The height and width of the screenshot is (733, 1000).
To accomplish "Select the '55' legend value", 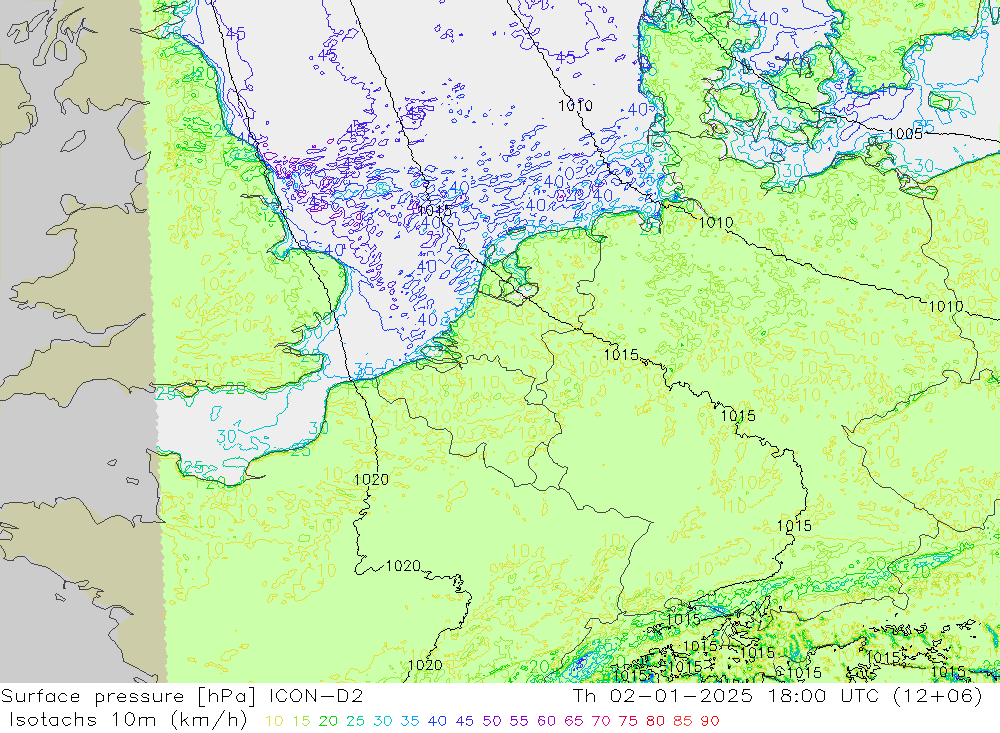I will click(x=519, y=721).
